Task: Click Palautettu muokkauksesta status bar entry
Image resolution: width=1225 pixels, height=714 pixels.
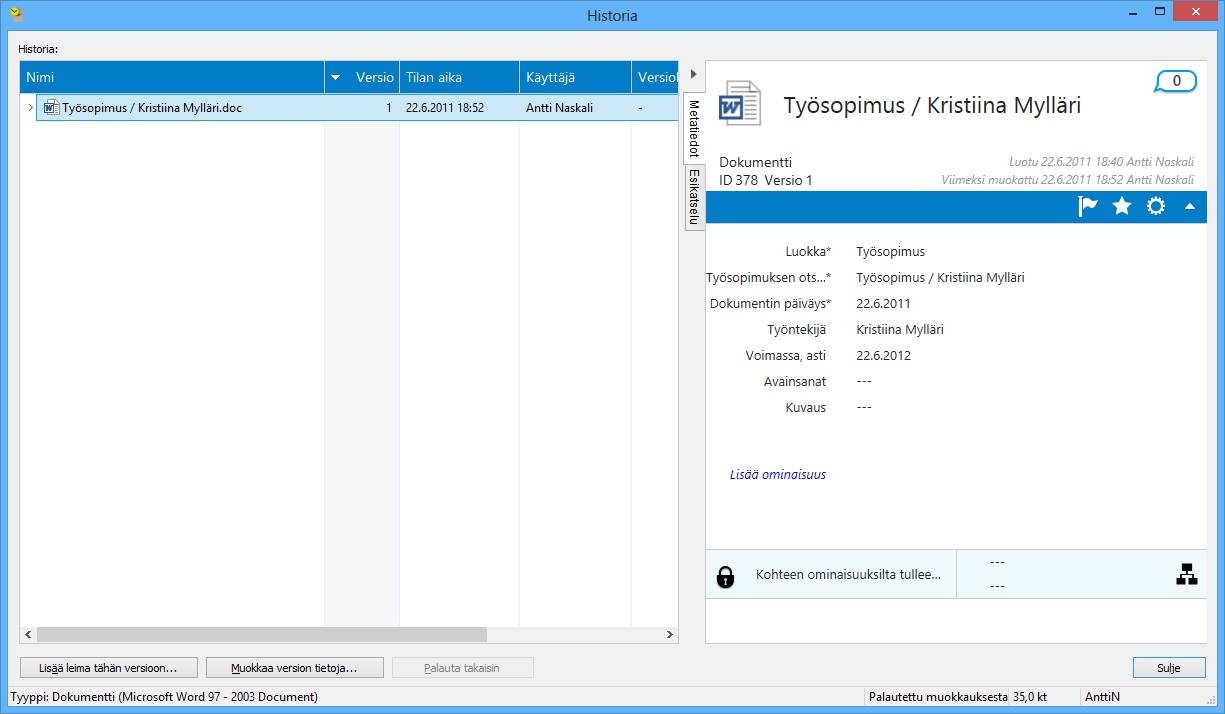Action: 938,696
